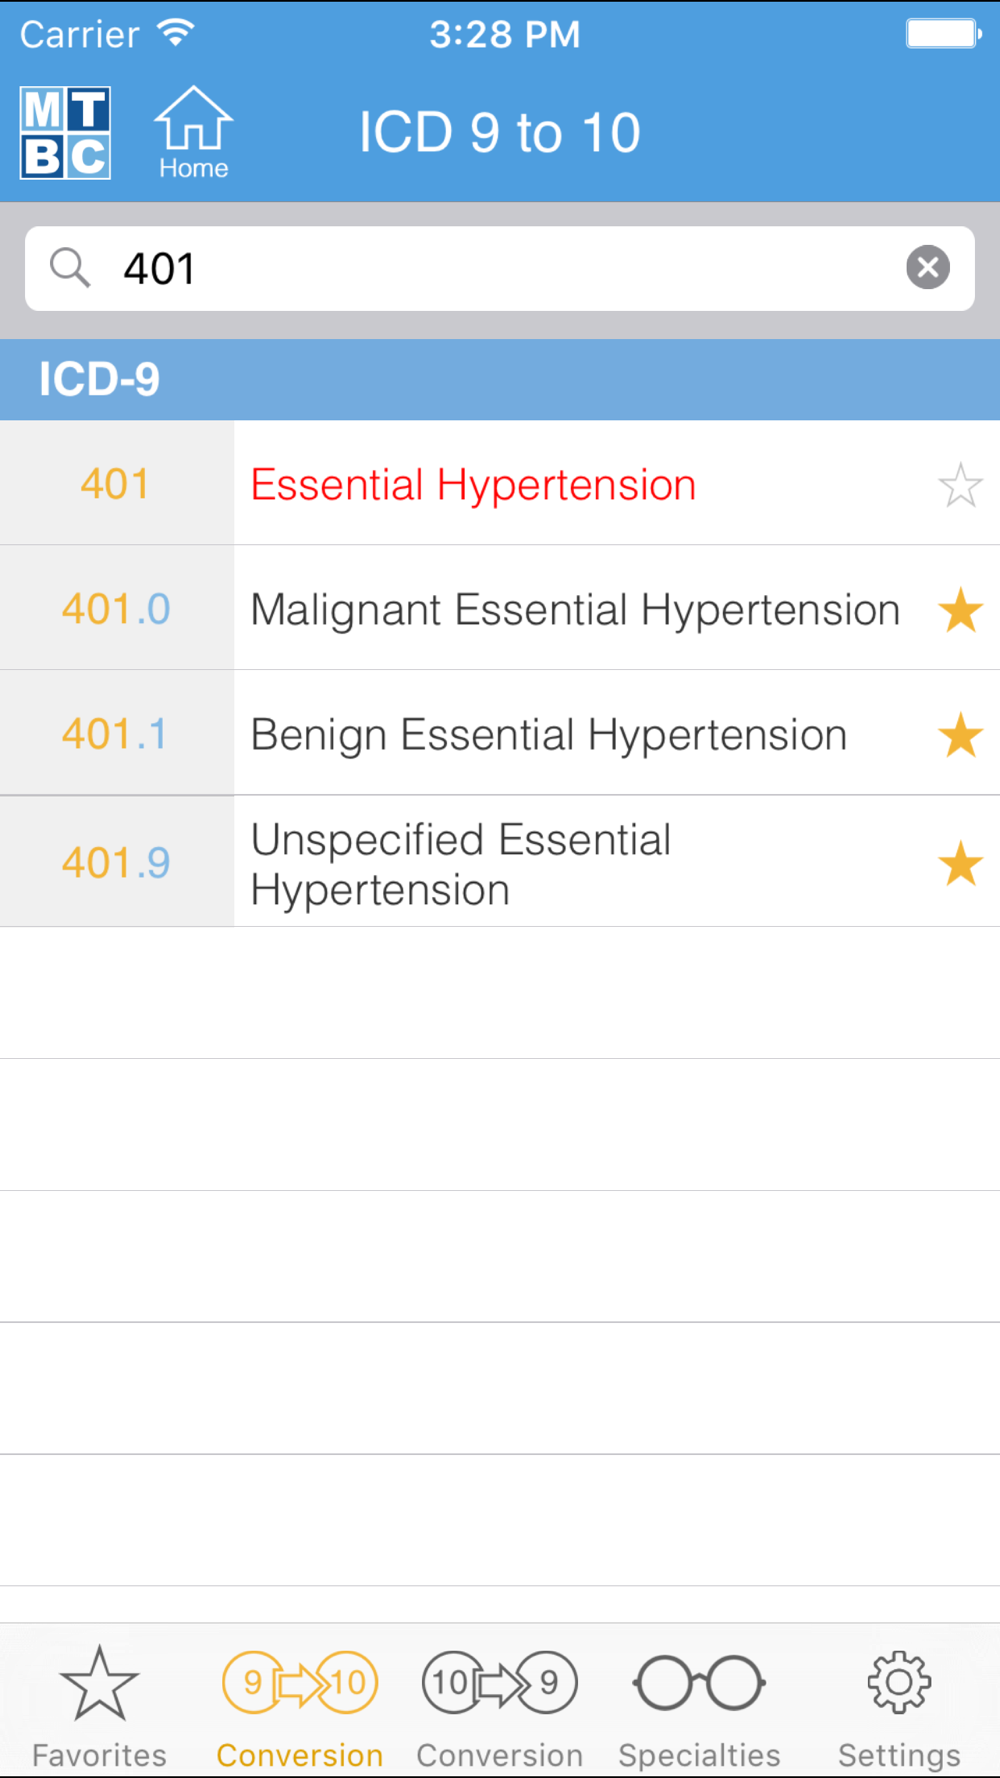Unfavorite Malignant Essential Hypertension star
Image resolution: width=1000 pixels, height=1778 pixels.
(960, 610)
